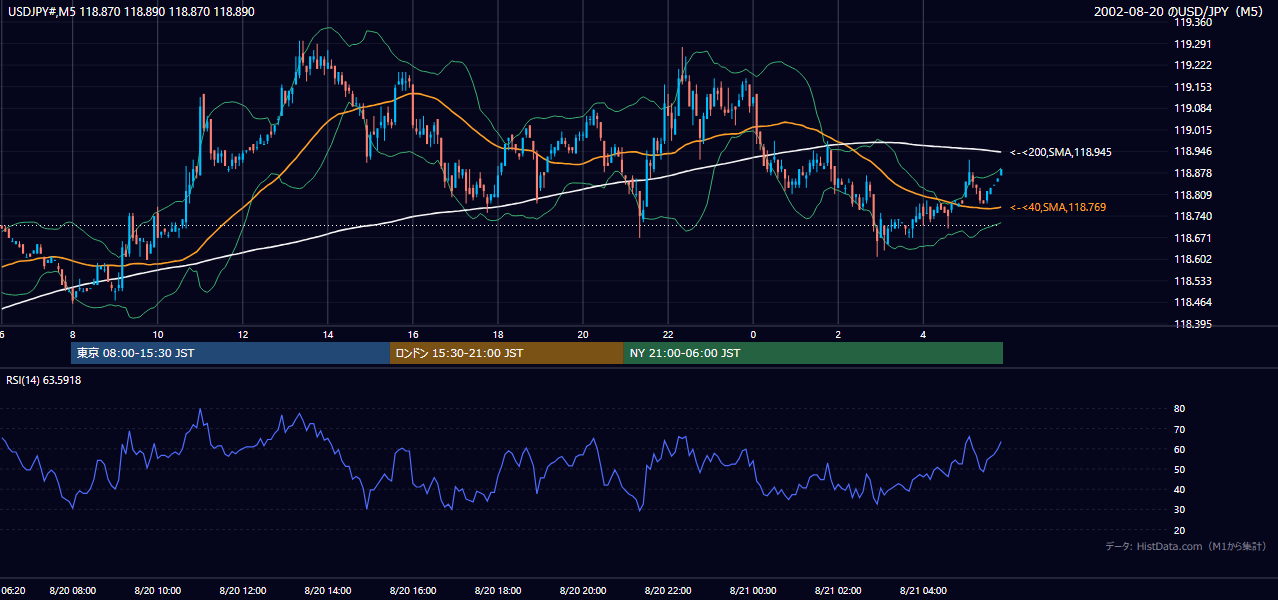The height and width of the screenshot is (600, 1278).
Task: Click RSI scale value 70
Action: coord(1179,429)
